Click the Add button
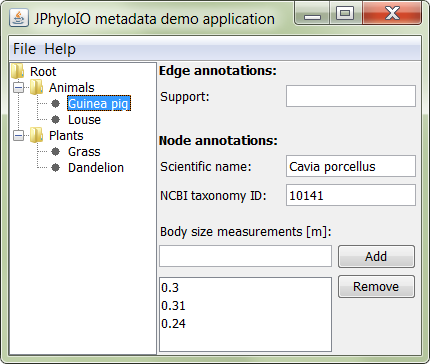 tap(376, 257)
